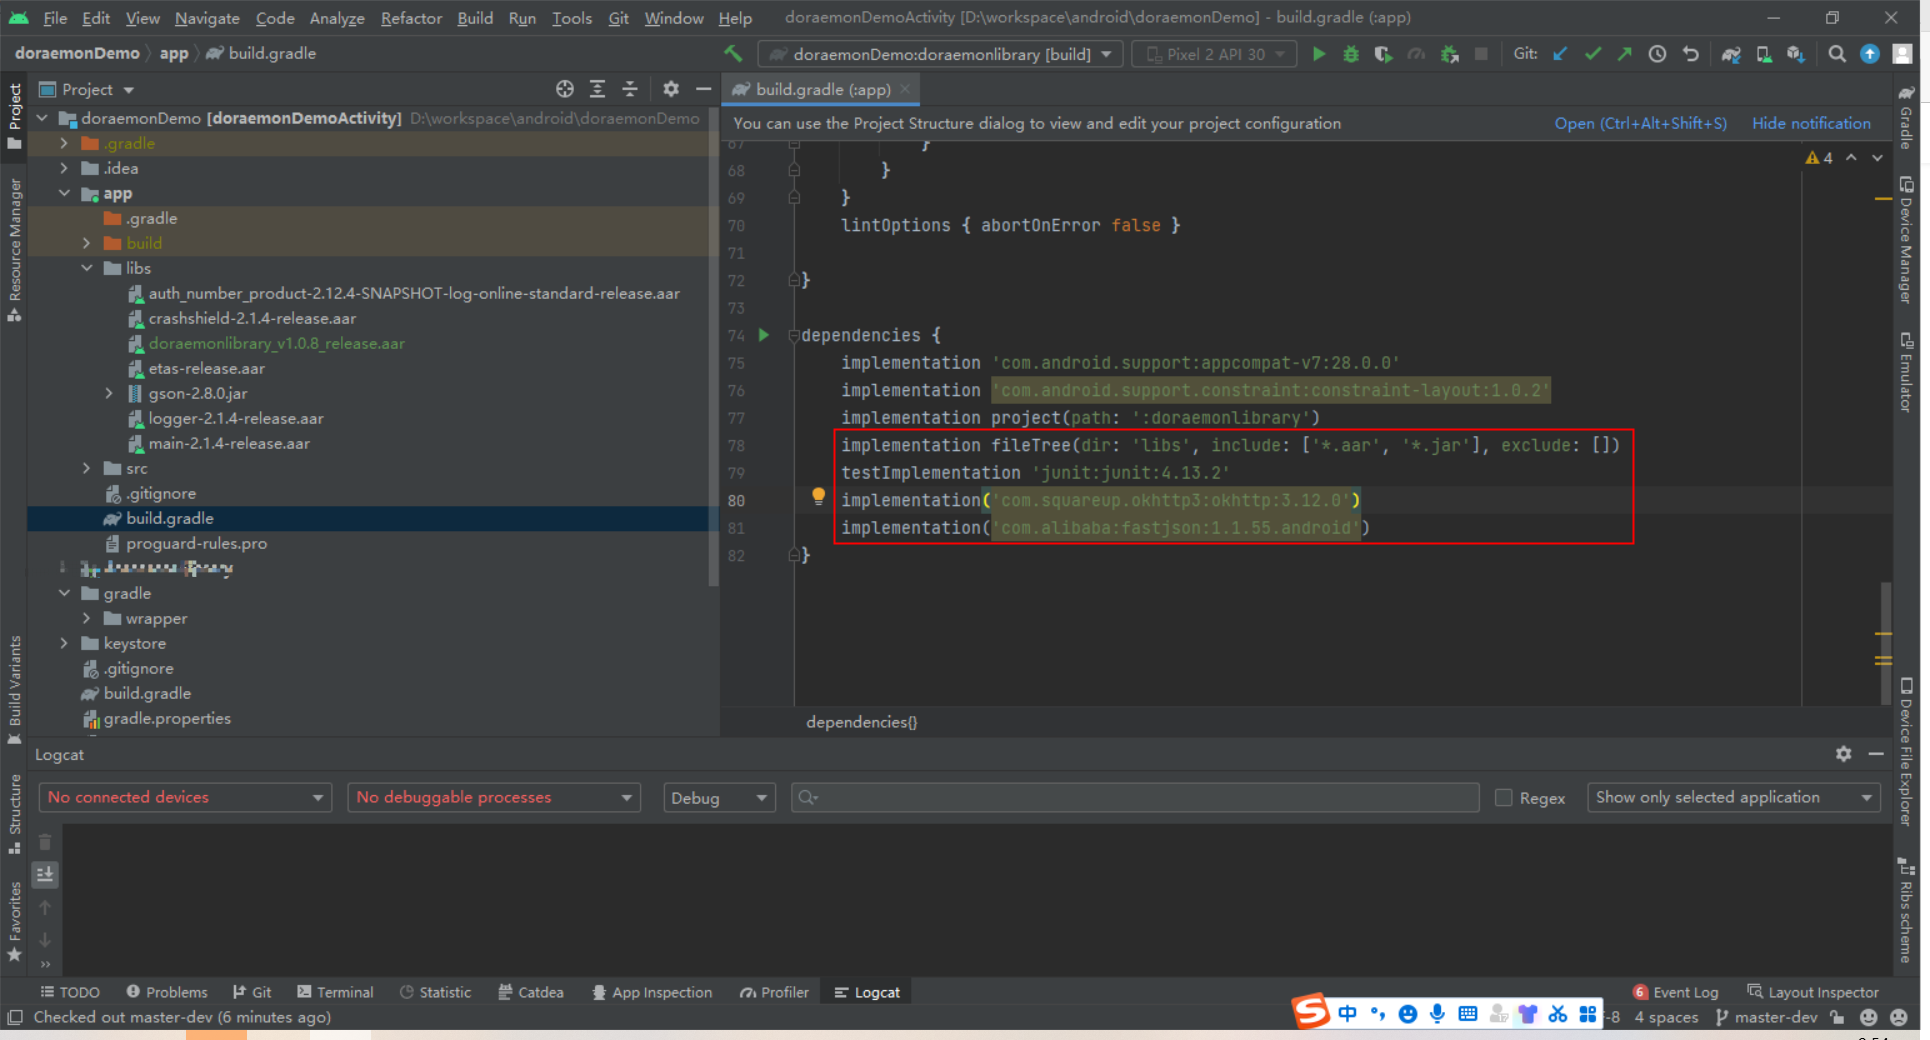Open the SDK Manager icon
The height and width of the screenshot is (1040, 1930).
click(x=1796, y=54)
